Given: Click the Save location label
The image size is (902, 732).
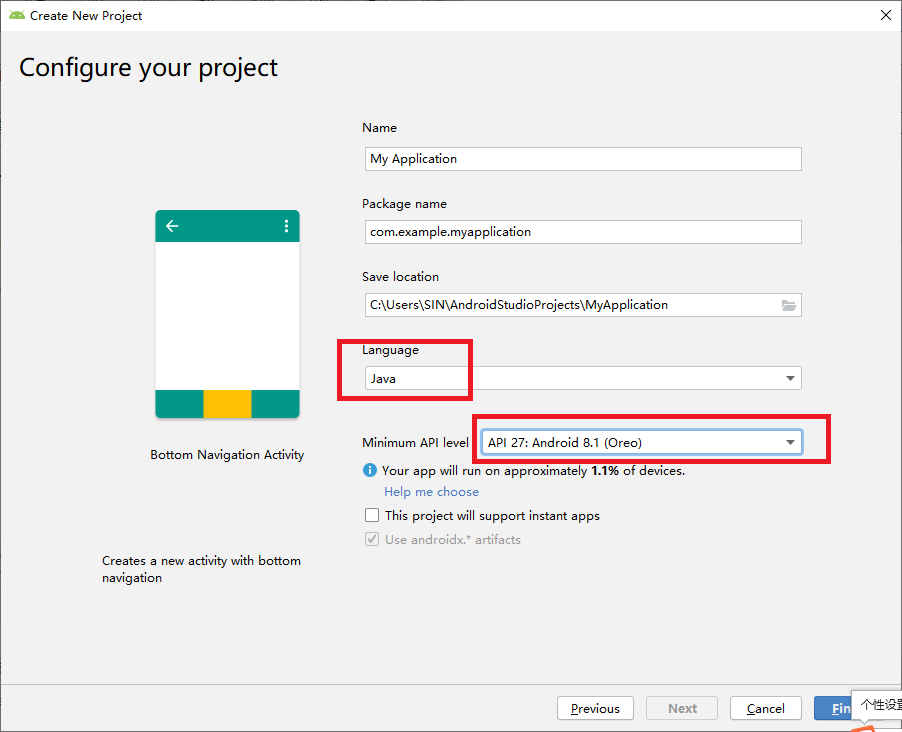Looking at the screenshot, I should pyautogui.click(x=400, y=277).
